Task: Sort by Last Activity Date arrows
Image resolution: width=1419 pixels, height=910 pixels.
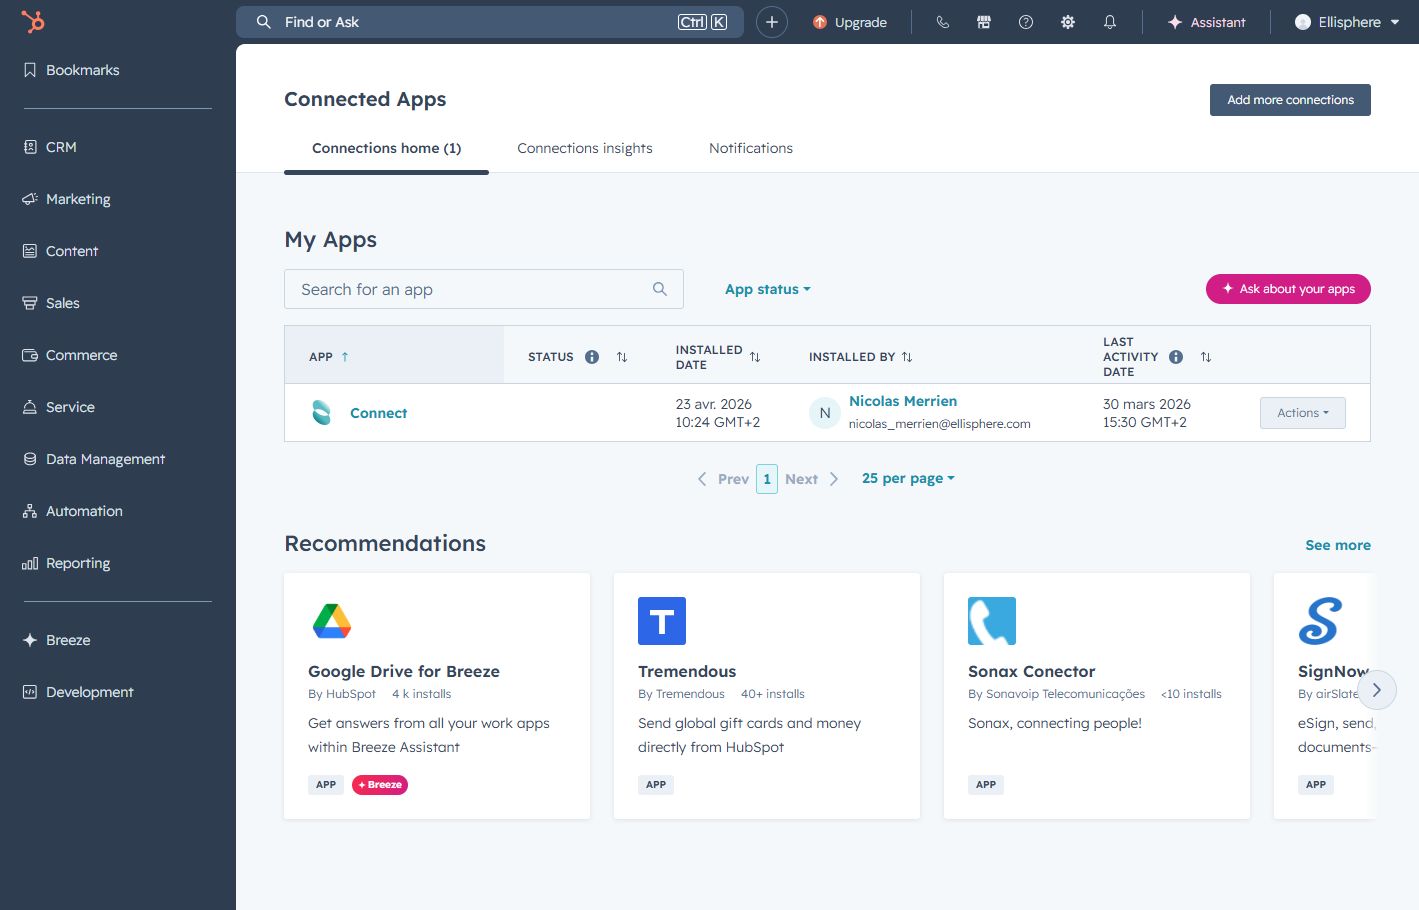Action: click(1206, 357)
